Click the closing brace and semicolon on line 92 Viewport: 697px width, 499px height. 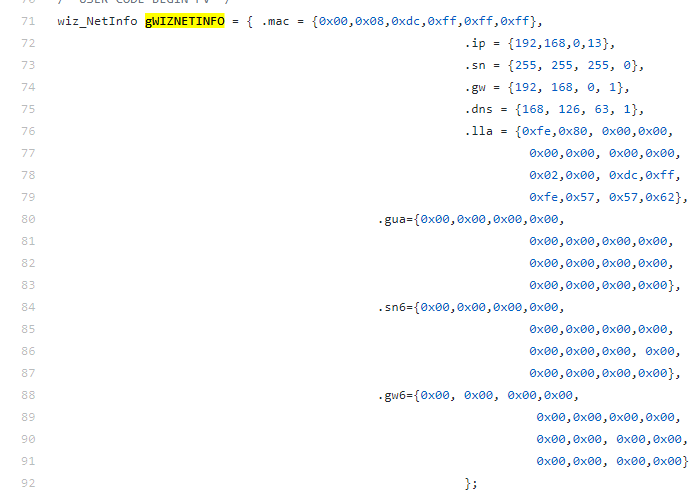click(x=471, y=483)
